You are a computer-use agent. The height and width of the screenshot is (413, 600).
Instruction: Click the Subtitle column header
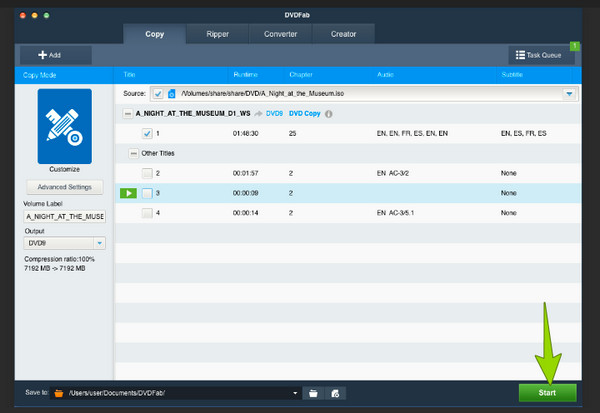[512, 75]
